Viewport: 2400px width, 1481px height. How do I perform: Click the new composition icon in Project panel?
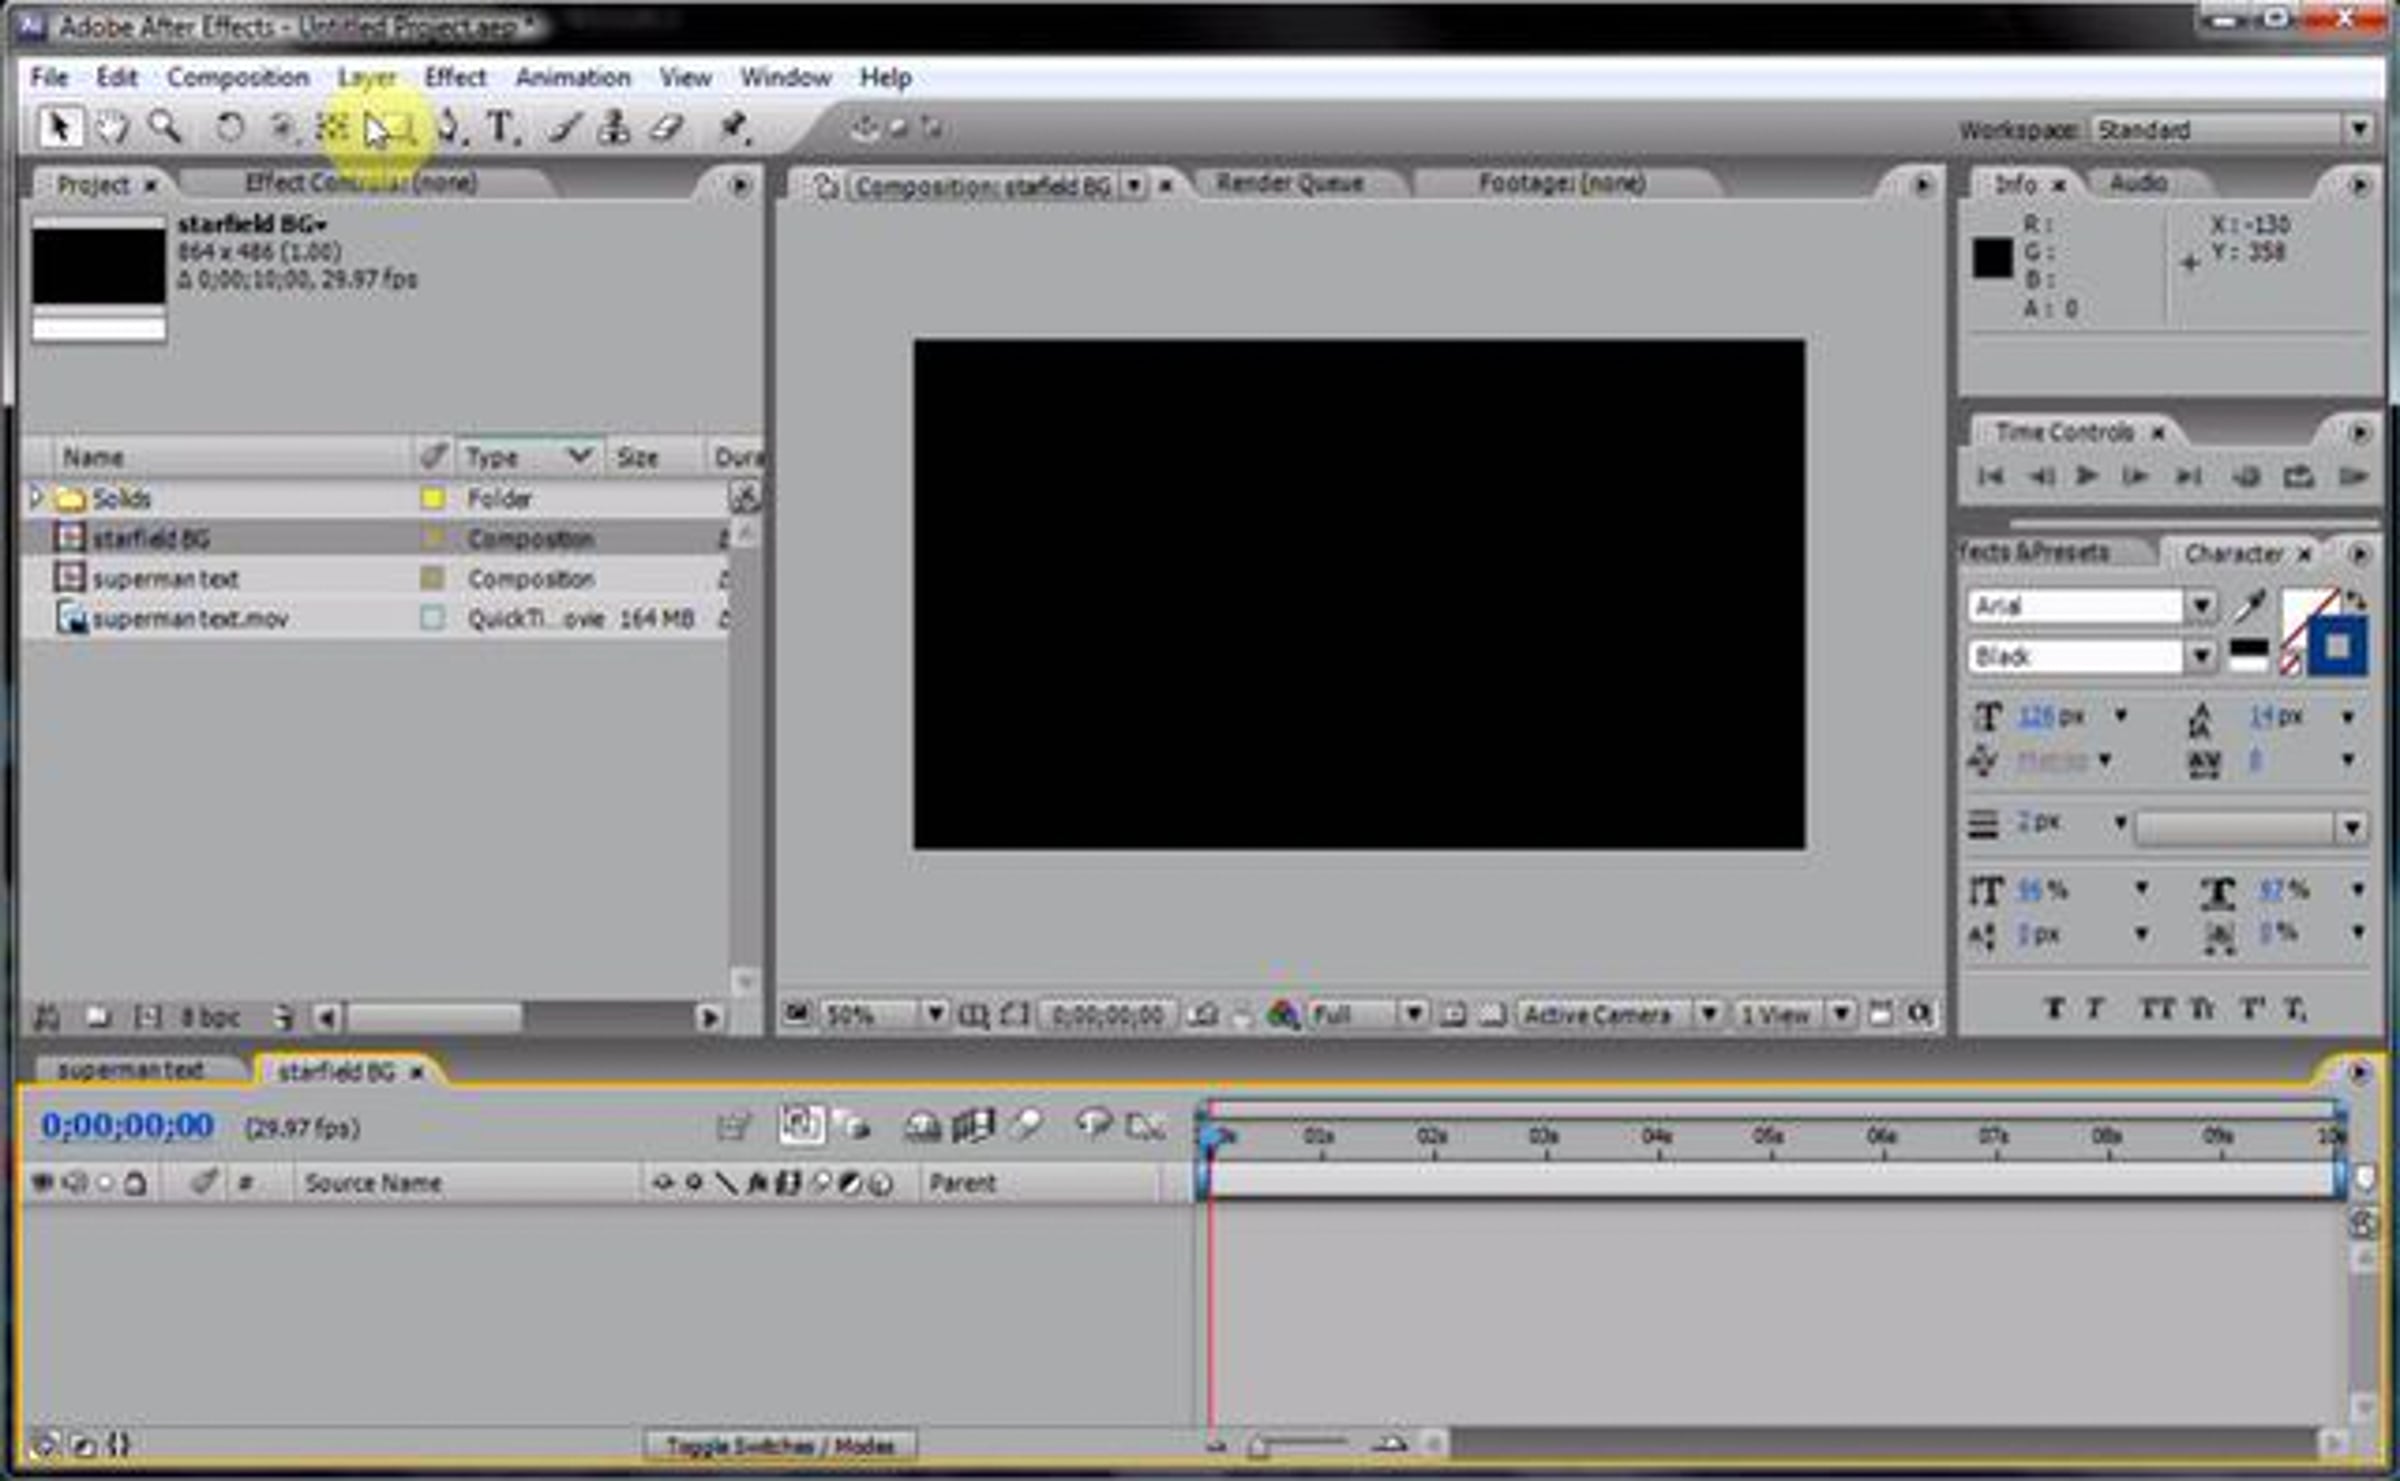tap(147, 1017)
